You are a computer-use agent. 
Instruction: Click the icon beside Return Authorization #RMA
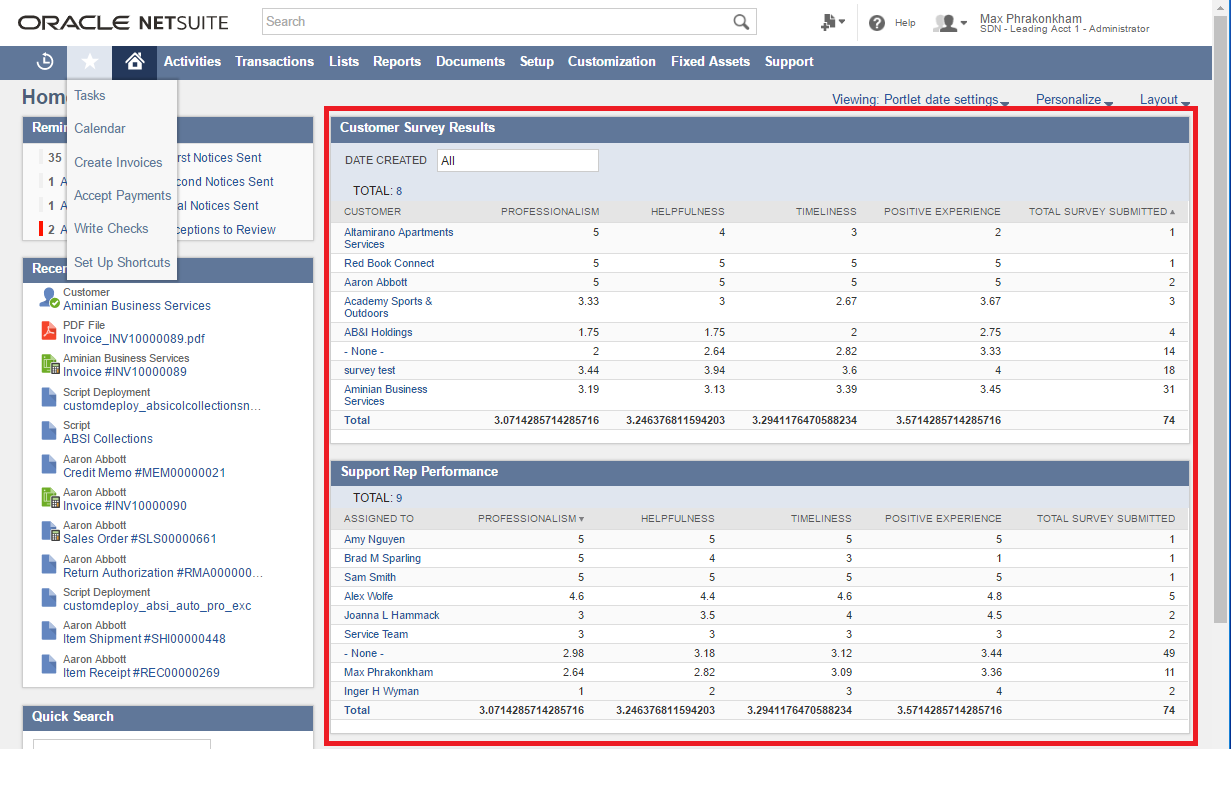(x=49, y=565)
